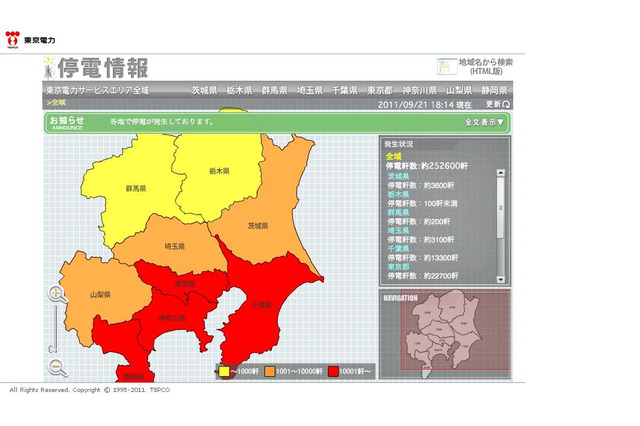Click 100軒未満 value under 栃木県
The width and height of the screenshot is (640, 426).
click(x=440, y=203)
